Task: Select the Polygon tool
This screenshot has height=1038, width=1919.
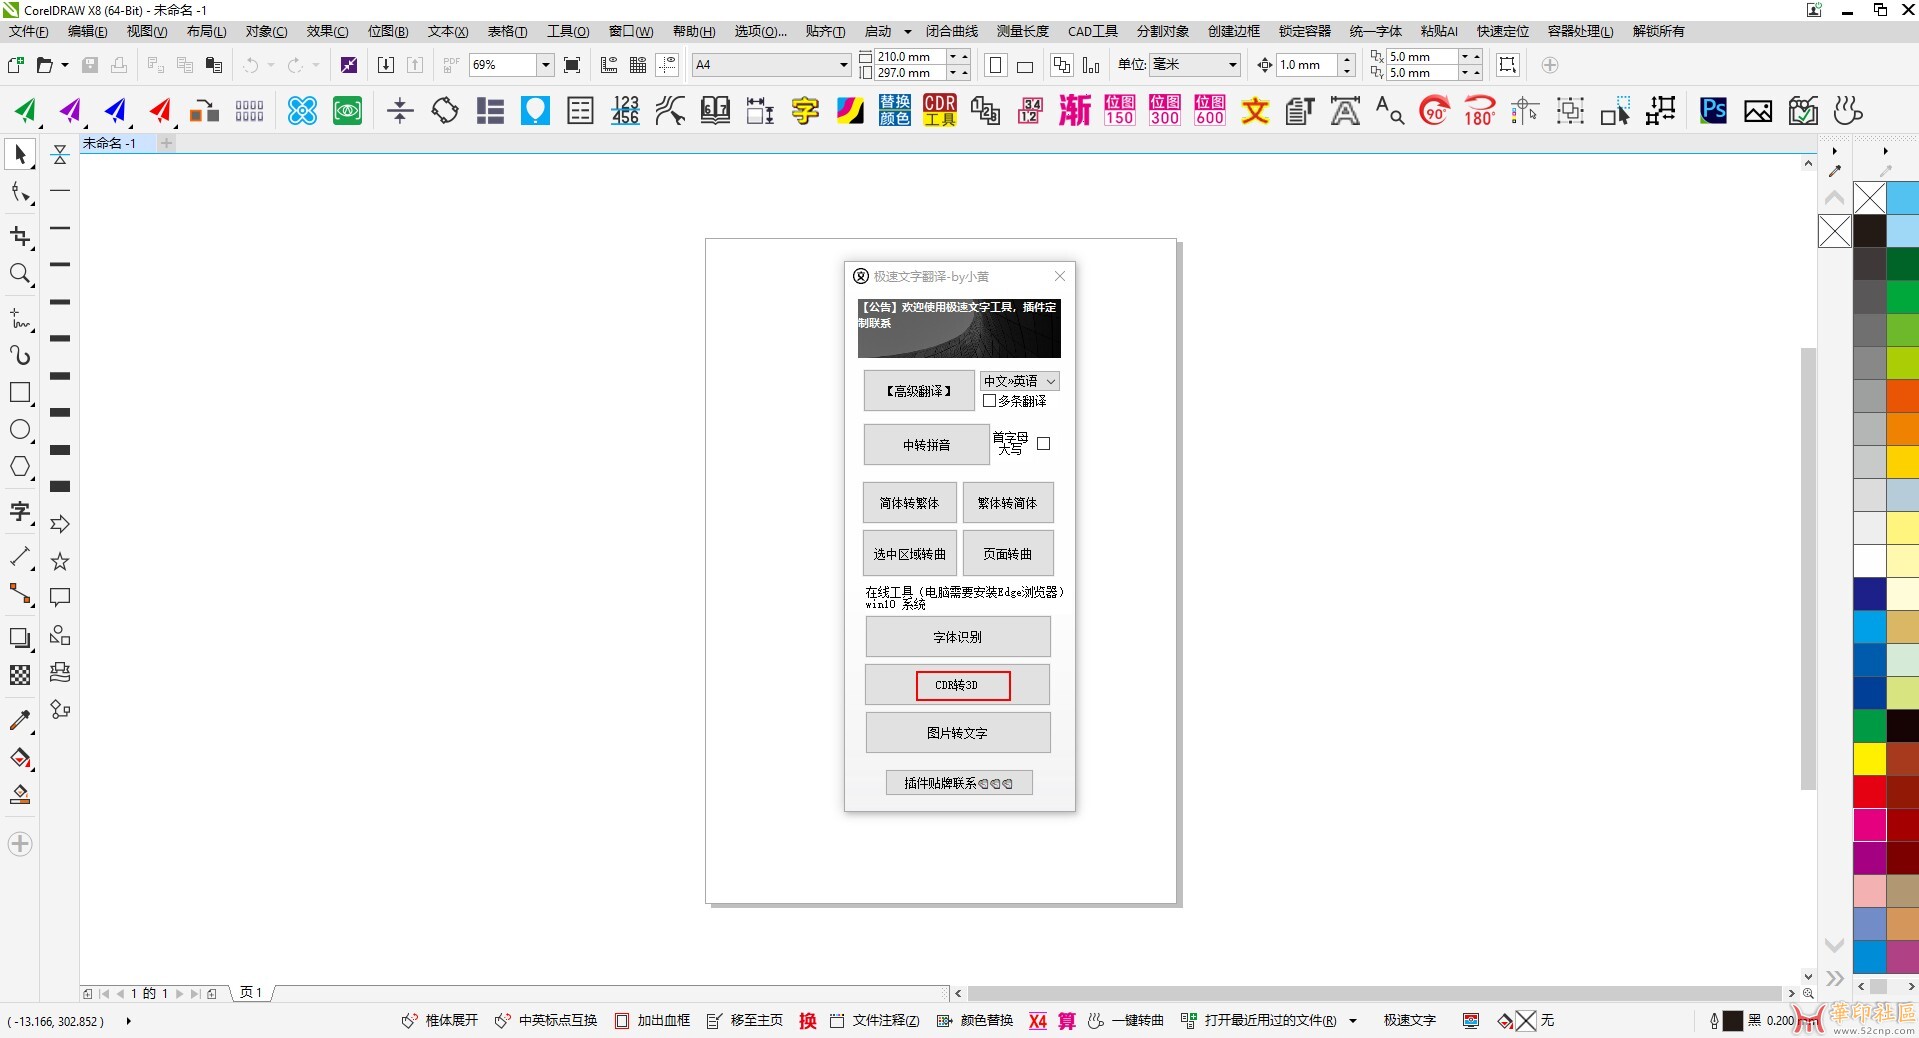Action: coord(20,467)
